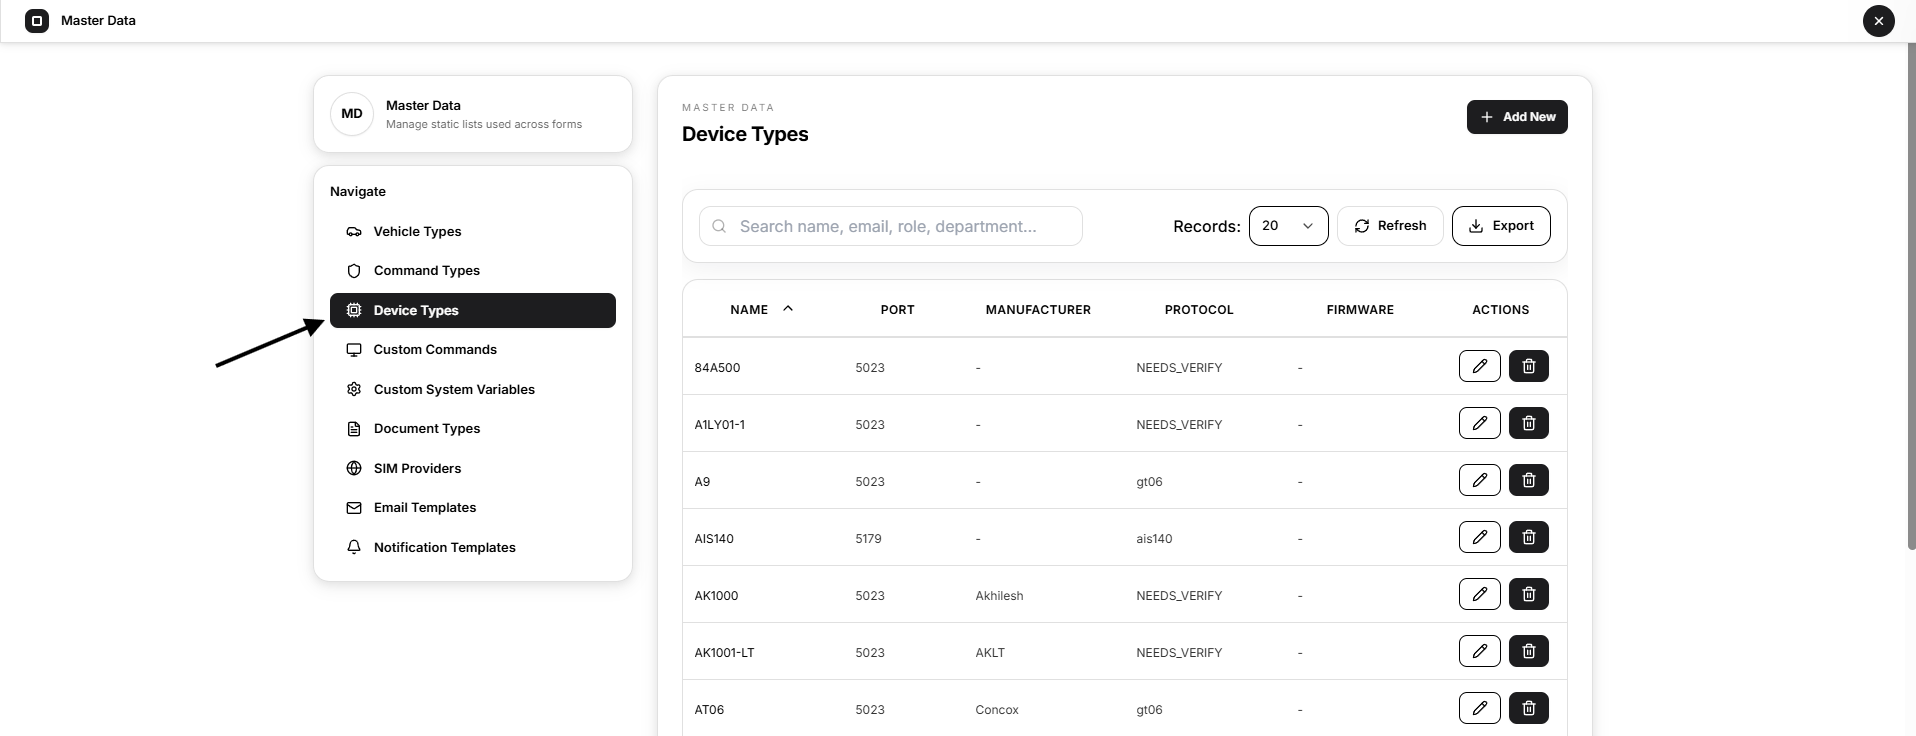1916x736 pixels.
Task: Open the Records per page dropdown
Action: (1288, 226)
